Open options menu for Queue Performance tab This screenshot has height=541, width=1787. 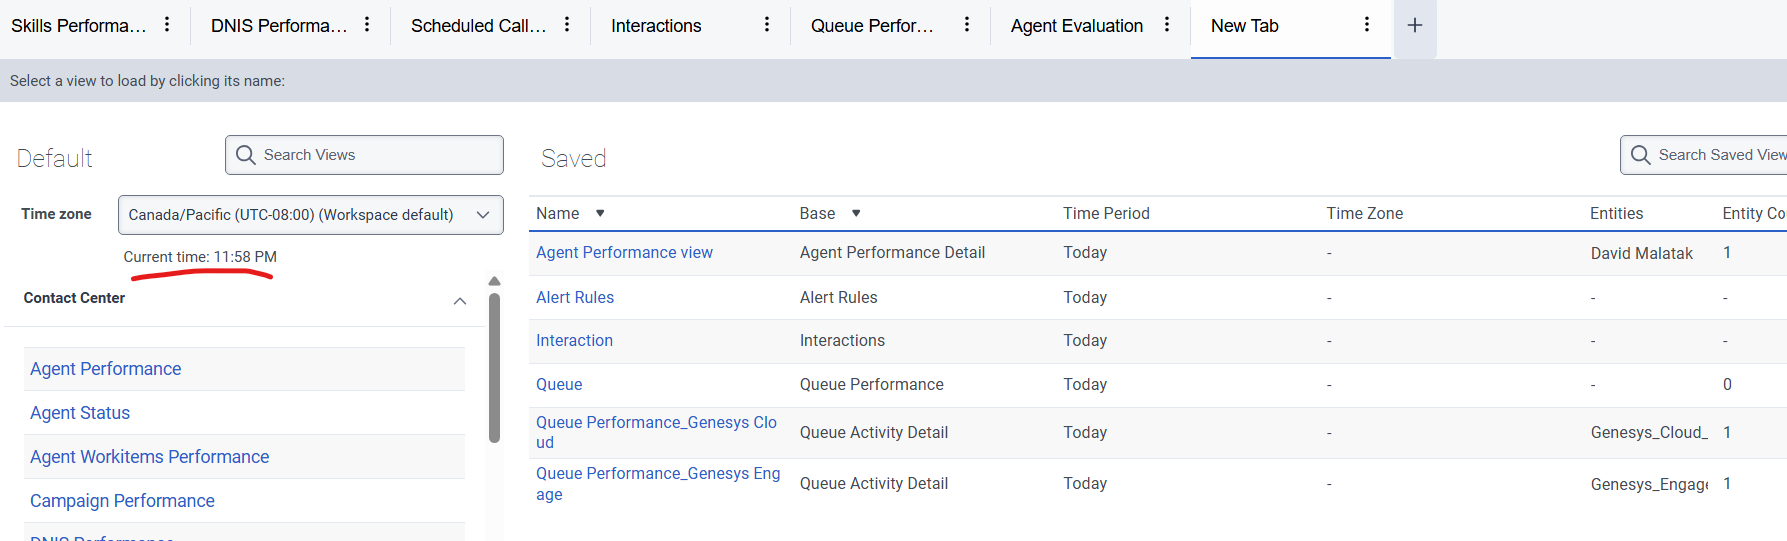tap(967, 25)
